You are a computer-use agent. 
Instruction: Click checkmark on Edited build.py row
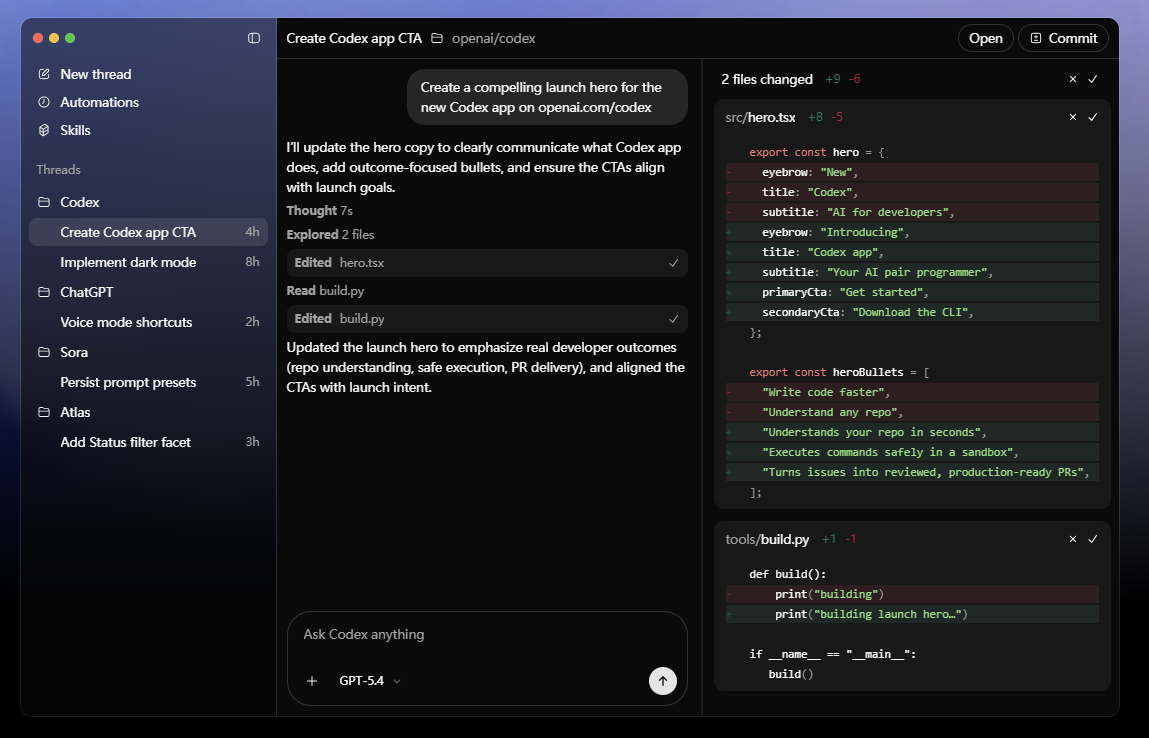(673, 320)
